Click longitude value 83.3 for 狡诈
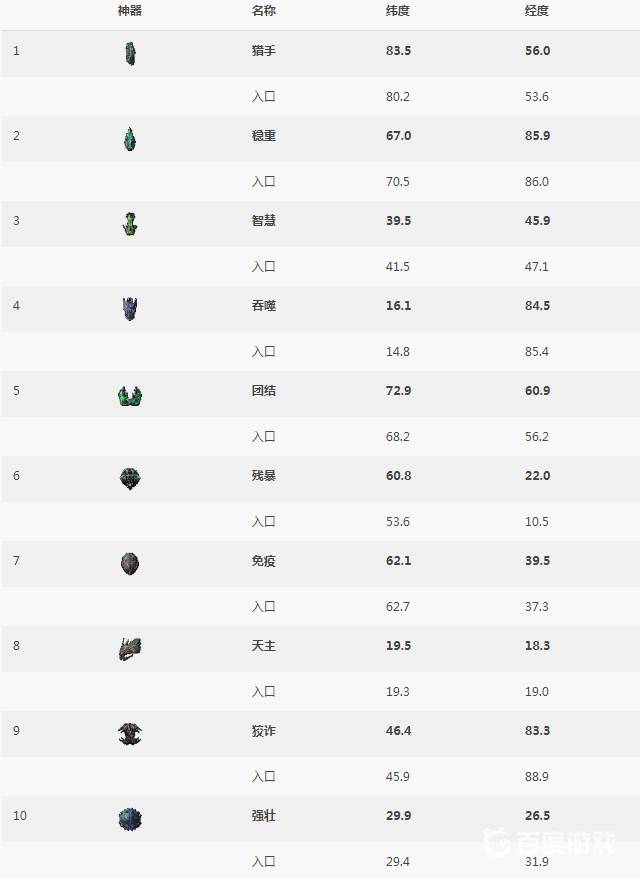This screenshot has height=878, width=640. click(538, 731)
